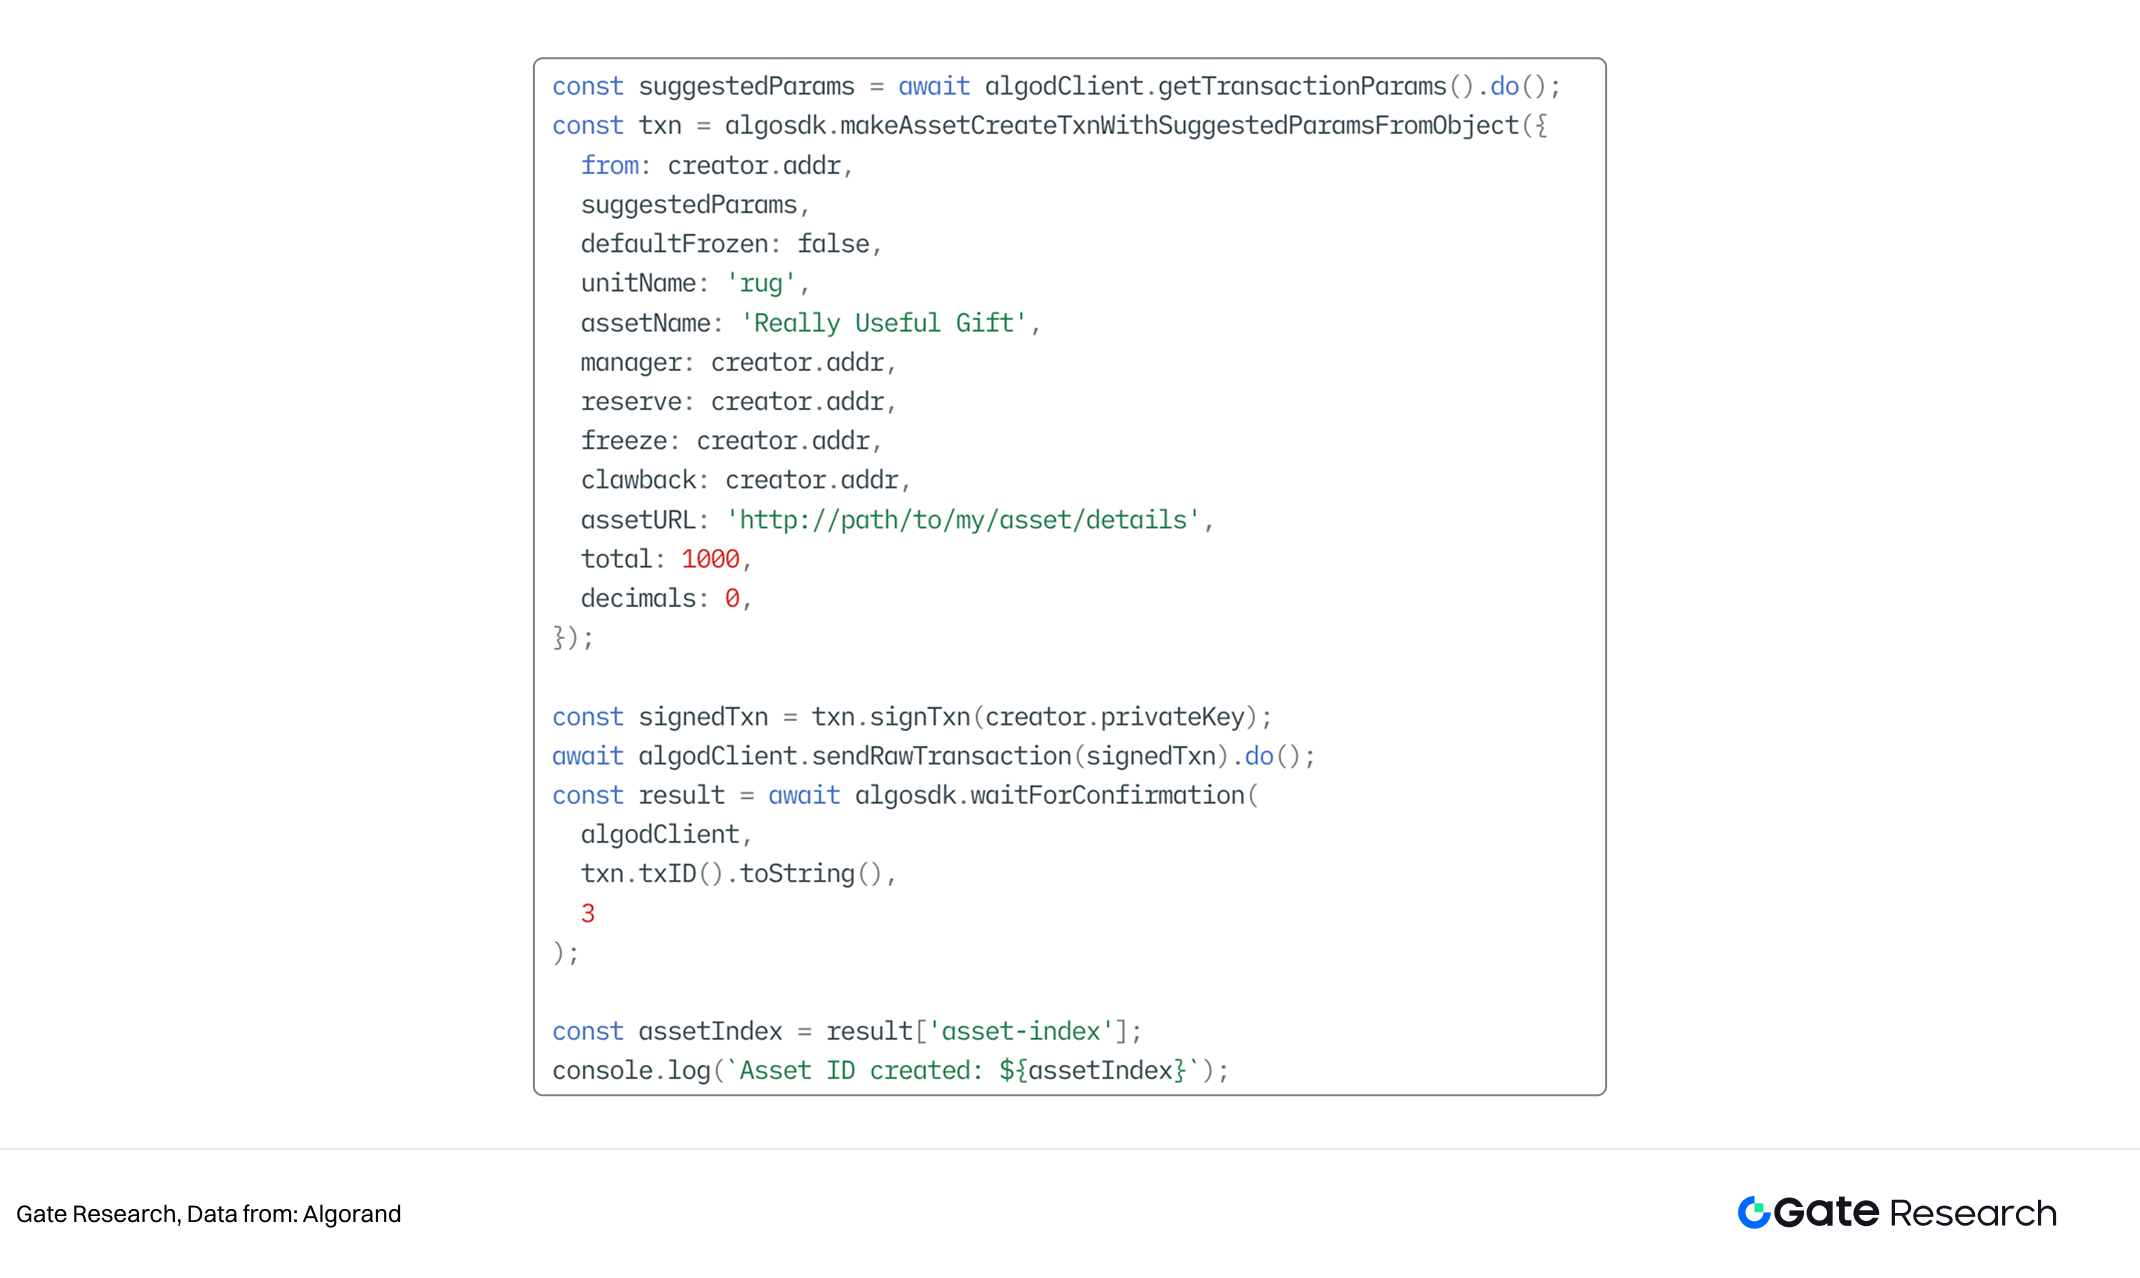Viewport: 2140px width, 1278px height.
Task: Click the 'reserve: creator.addr' line
Action: tap(738, 402)
